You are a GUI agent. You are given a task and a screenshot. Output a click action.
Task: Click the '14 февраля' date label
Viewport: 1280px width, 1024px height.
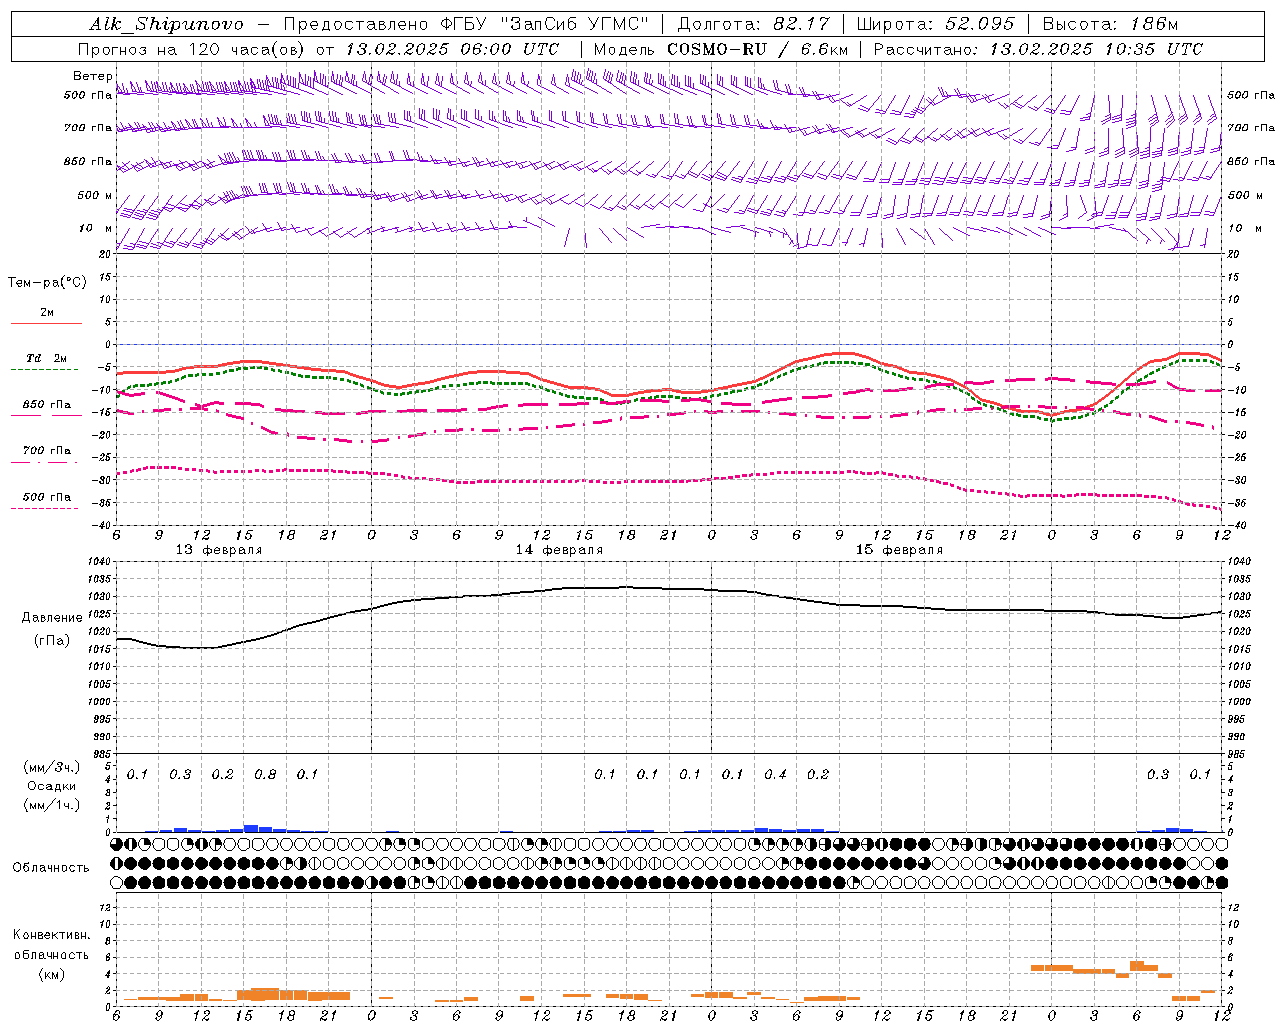(559, 550)
